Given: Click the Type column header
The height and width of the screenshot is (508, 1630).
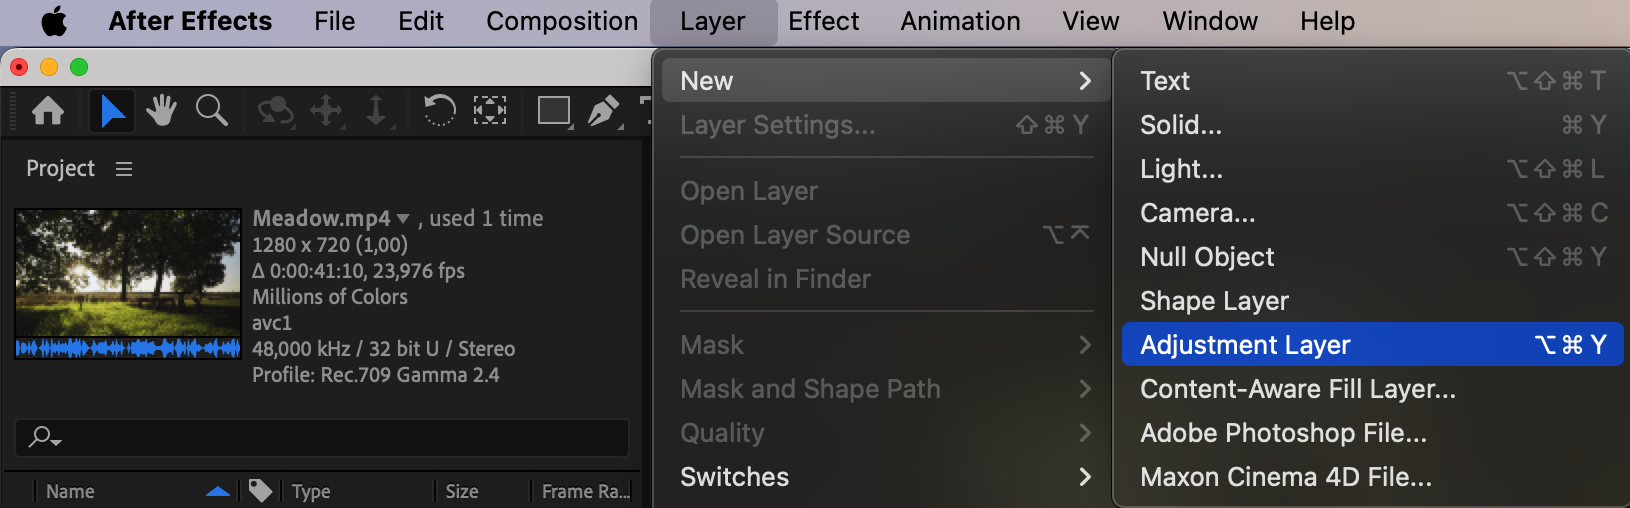Looking at the screenshot, I should coord(311,491).
